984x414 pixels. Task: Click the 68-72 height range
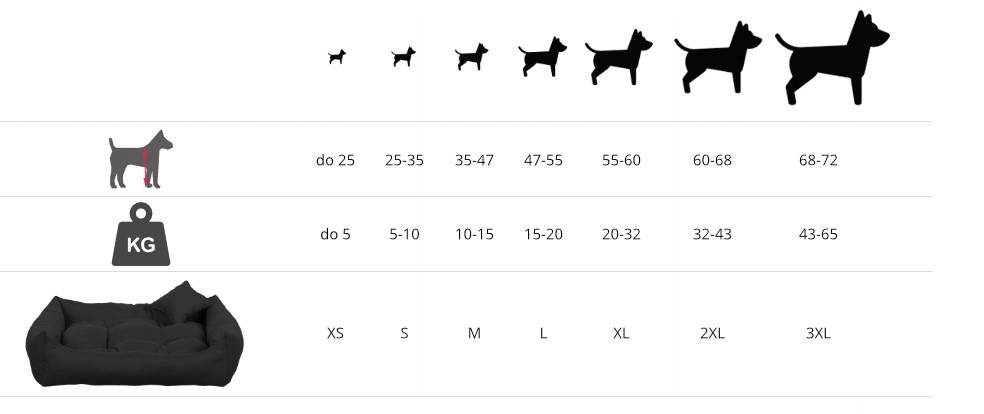tap(818, 161)
